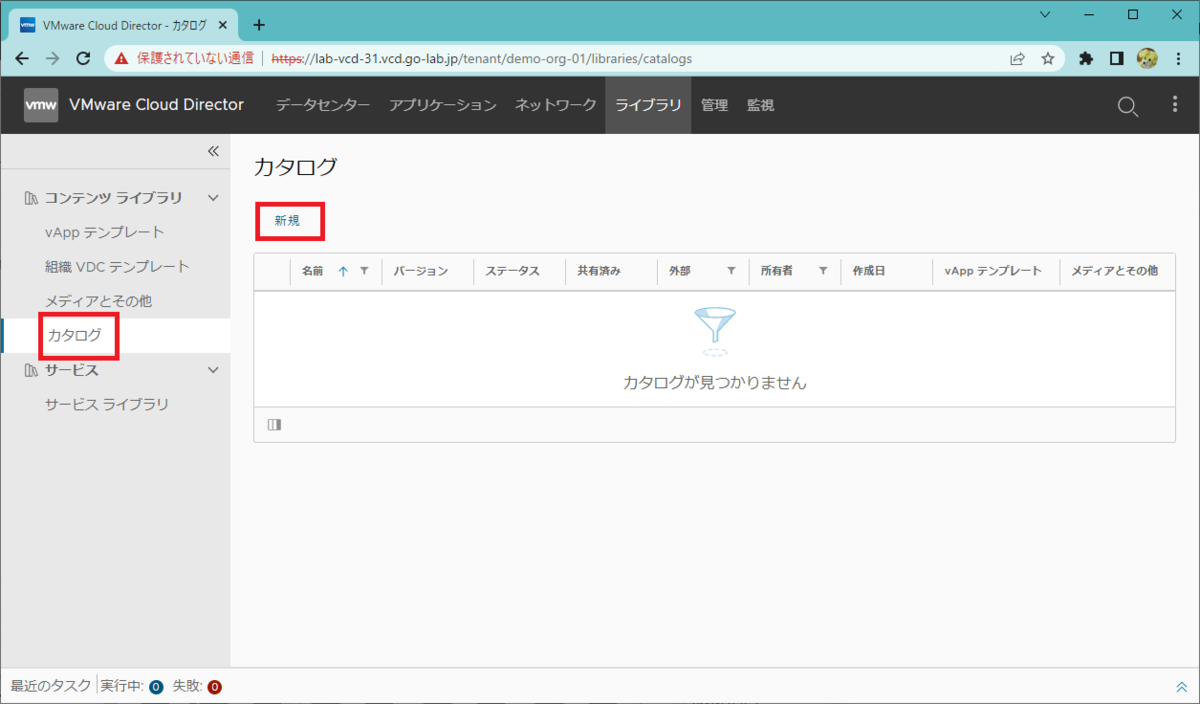The height and width of the screenshot is (704, 1200).
Task: Open the search magnifier icon
Action: [x=1127, y=106]
